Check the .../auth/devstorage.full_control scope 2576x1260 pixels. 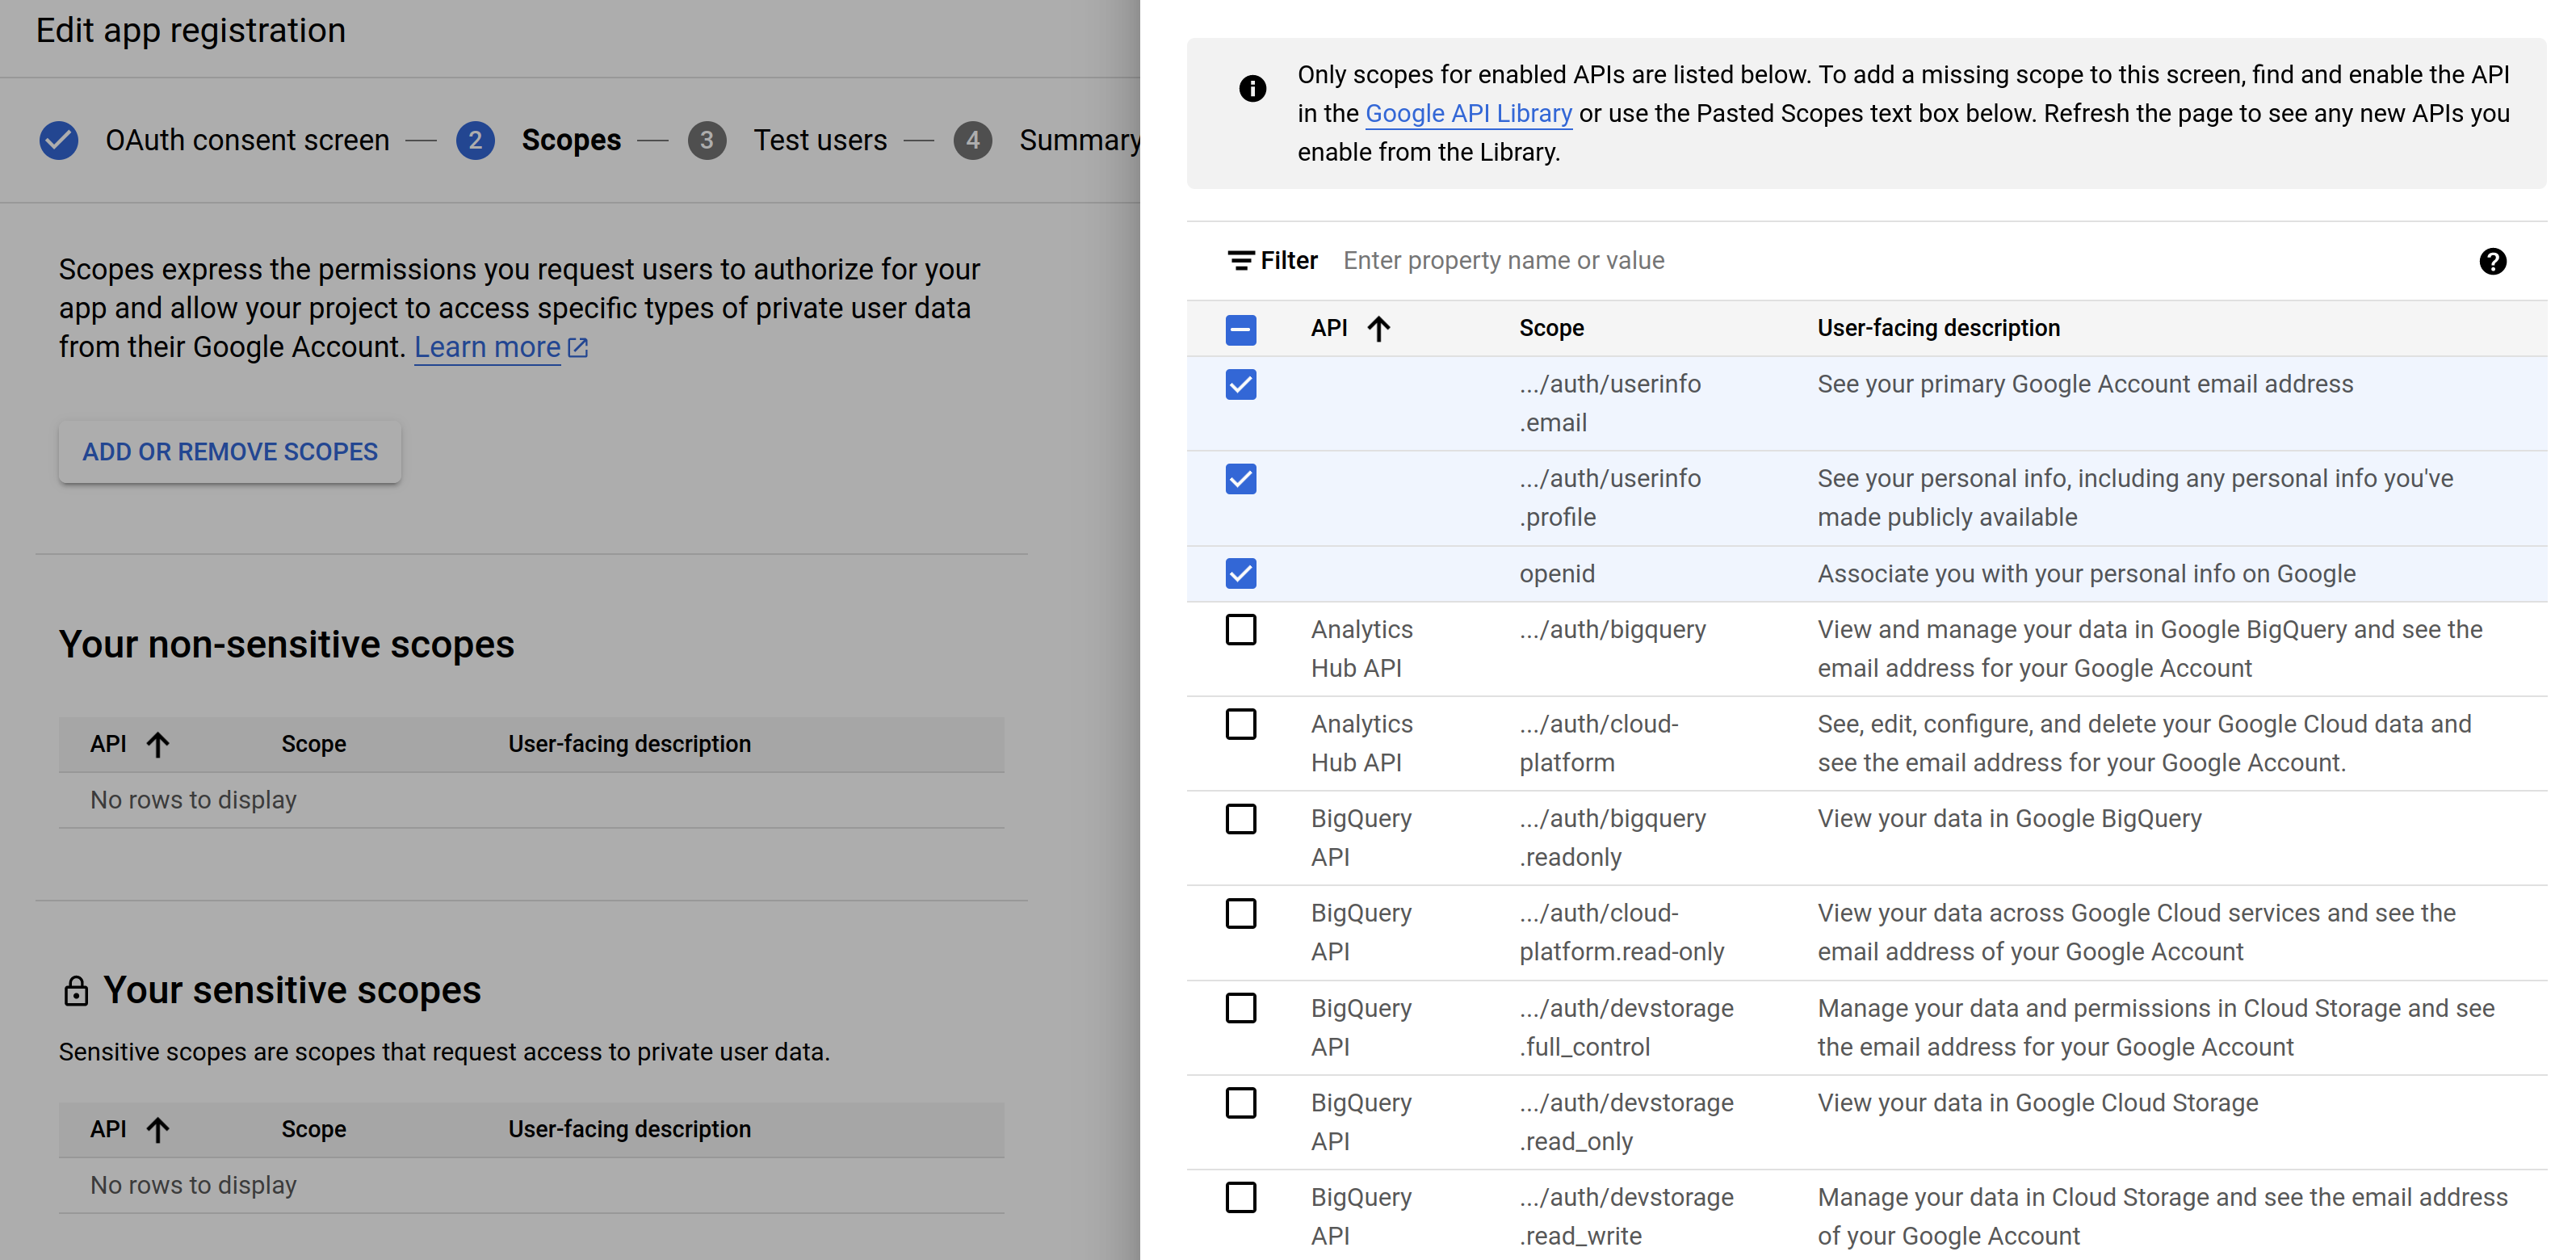pos(1241,1008)
